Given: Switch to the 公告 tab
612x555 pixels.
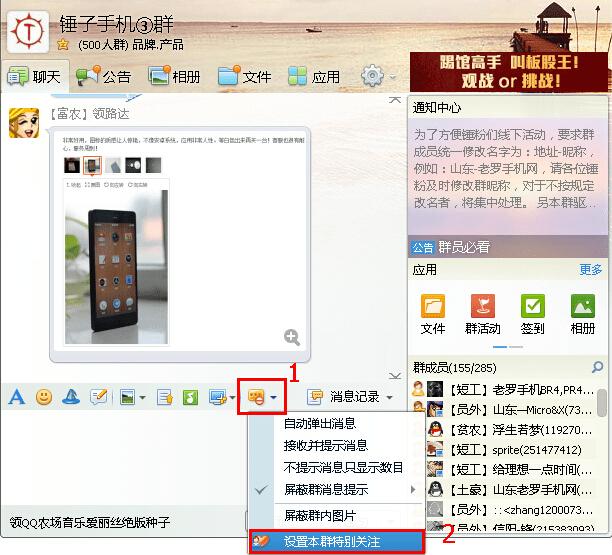Looking at the screenshot, I should [104, 76].
